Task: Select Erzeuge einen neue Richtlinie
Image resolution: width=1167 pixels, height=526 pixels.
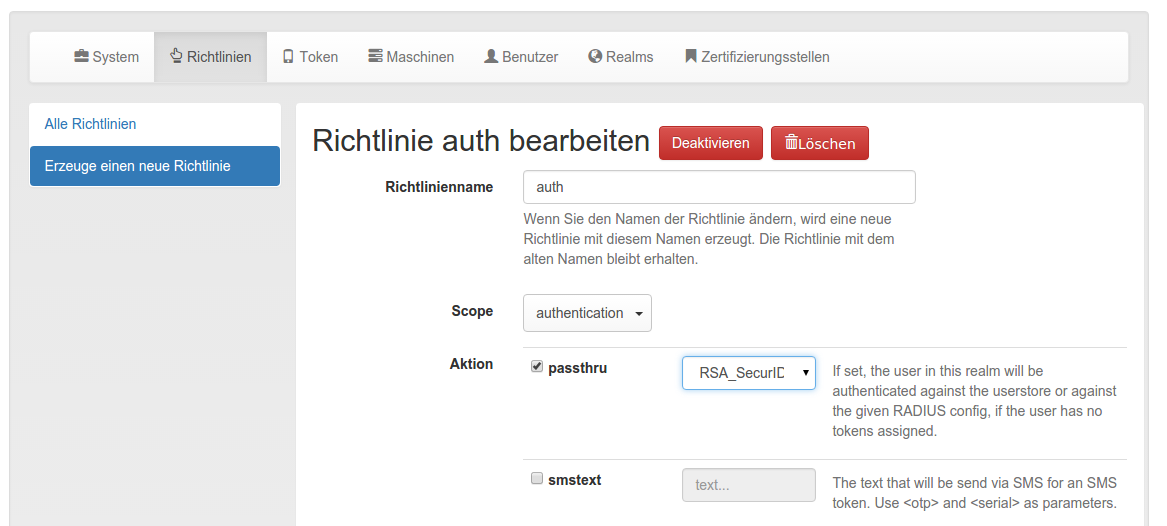Action: [x=155, y=166]
